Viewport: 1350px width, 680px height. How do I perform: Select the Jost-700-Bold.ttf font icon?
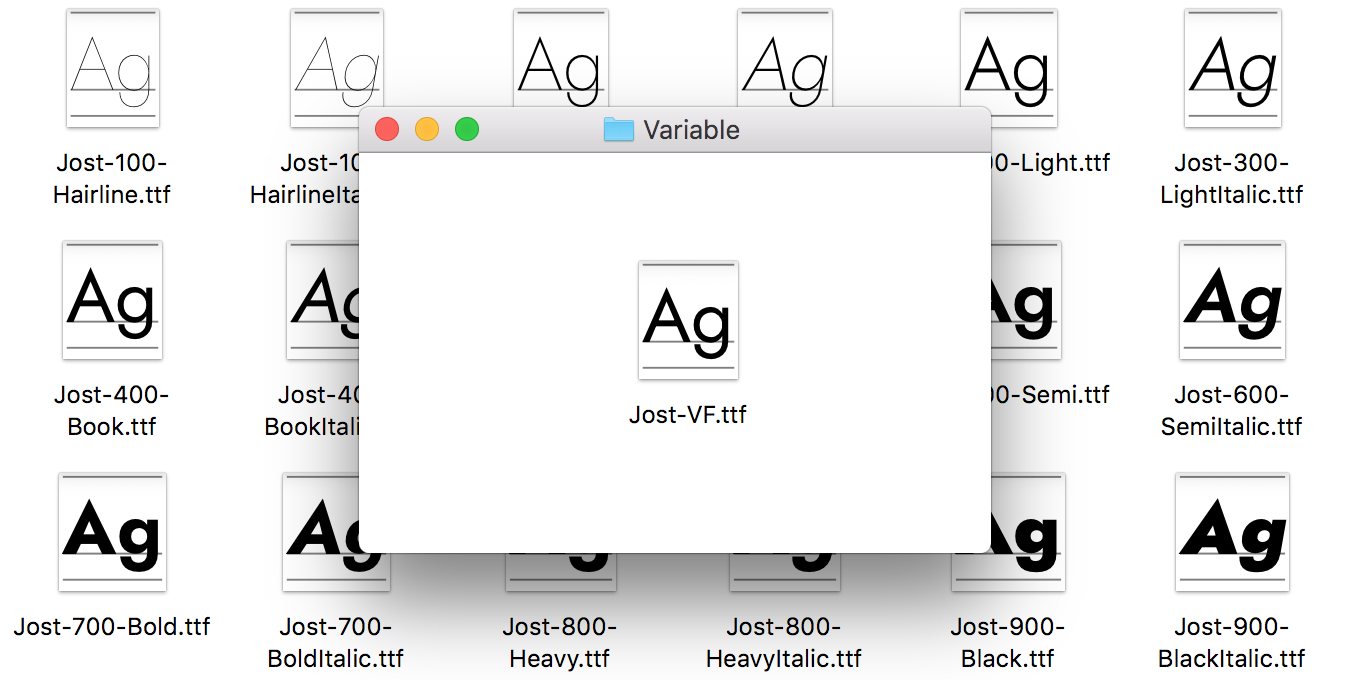(x=112, y=532)
